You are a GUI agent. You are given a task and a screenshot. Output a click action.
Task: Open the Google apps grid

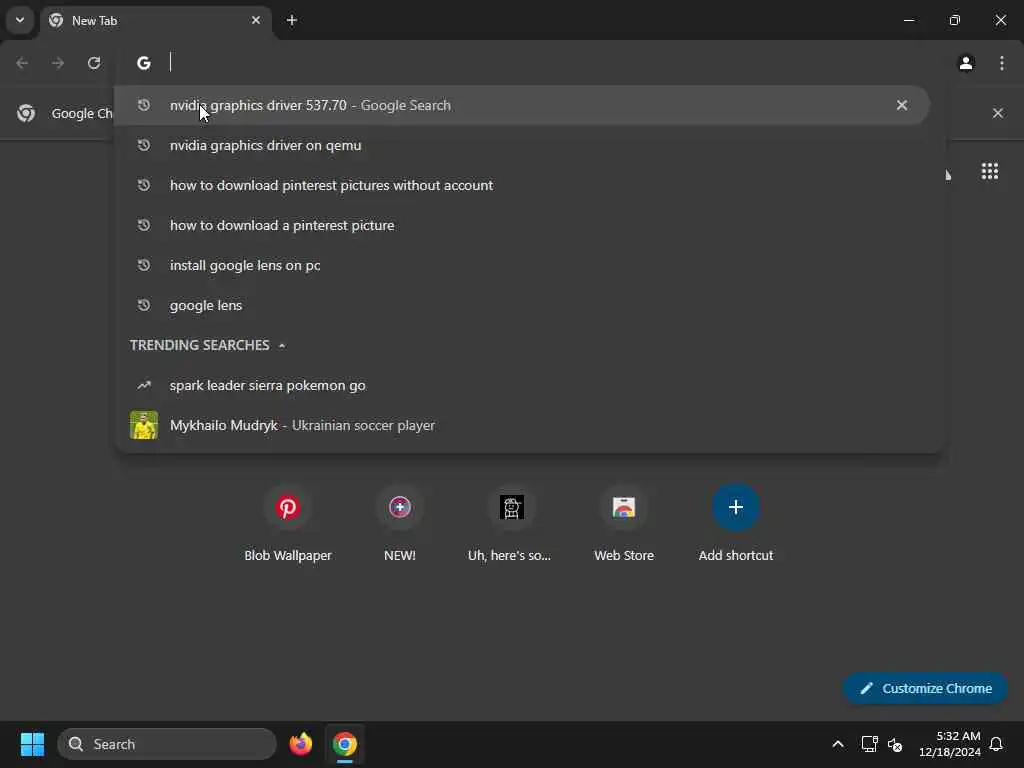tap(989, 171)
